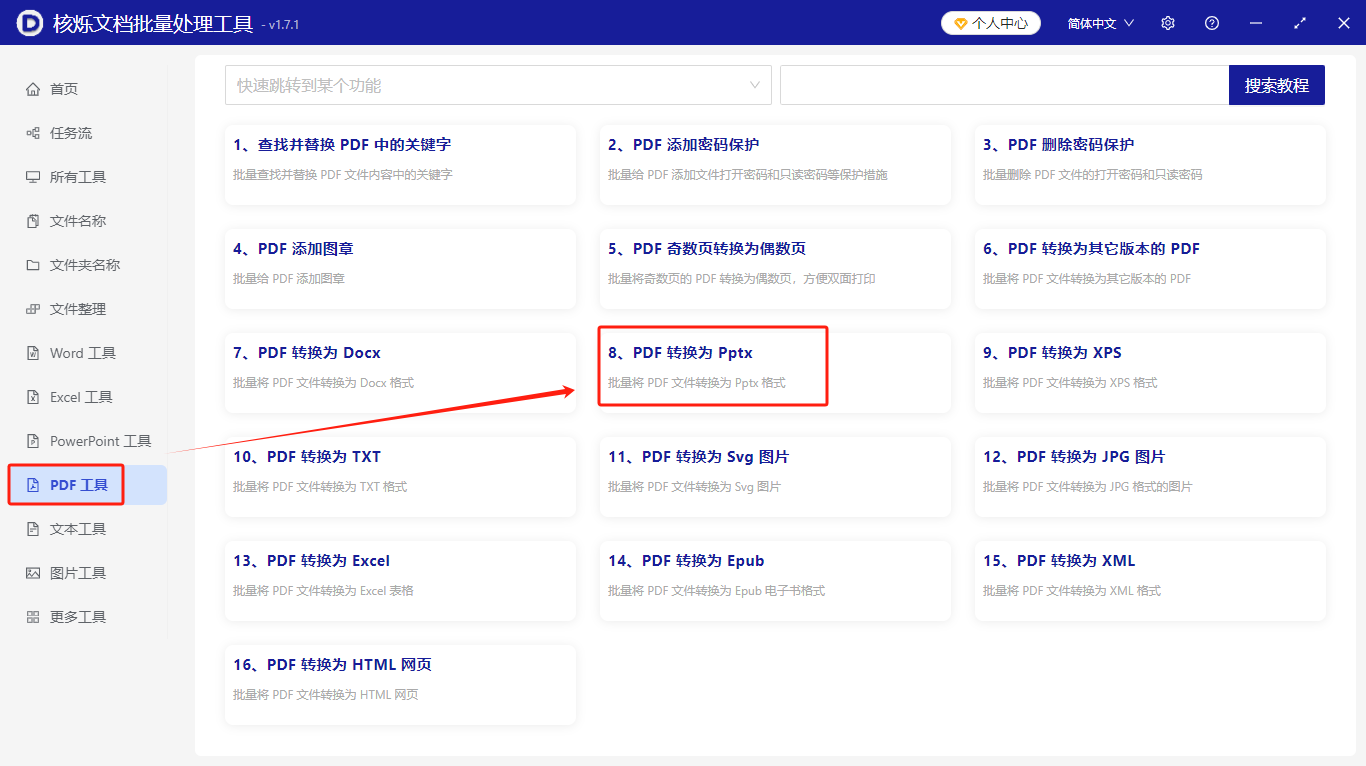
Task: Select Word 工具 in the sidebar
Action: (x=84, y=353)
